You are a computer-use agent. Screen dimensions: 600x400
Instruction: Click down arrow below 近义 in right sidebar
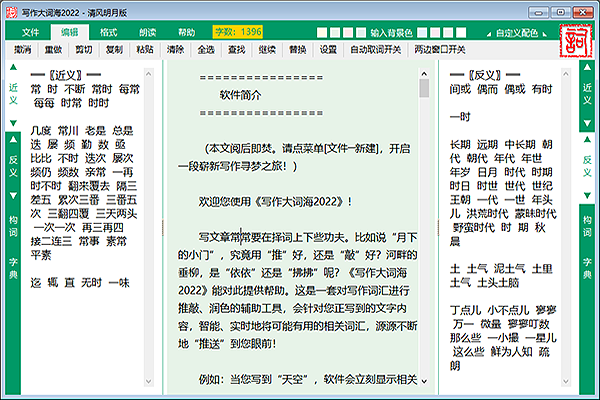click(x=587, y=123)
